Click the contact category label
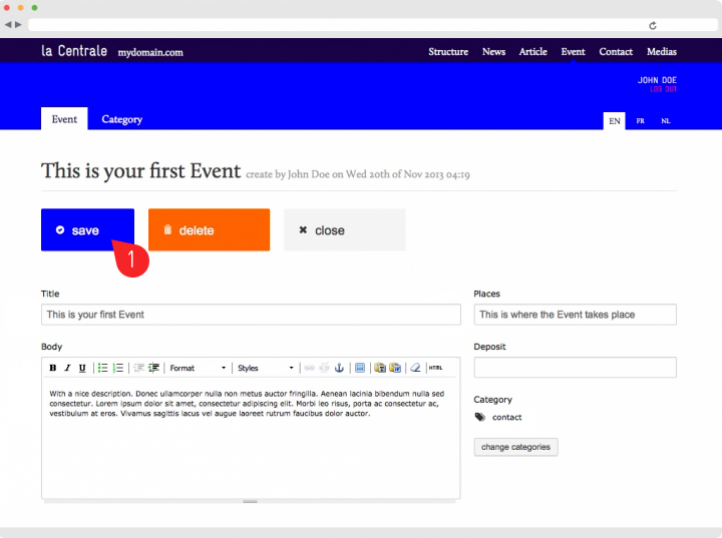The height and width of the screenshot is (538, 722). coord(507,417)
